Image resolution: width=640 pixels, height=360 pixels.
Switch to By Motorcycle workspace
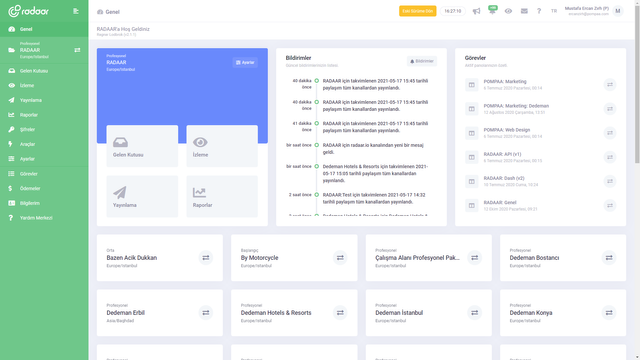coord(340,258)
